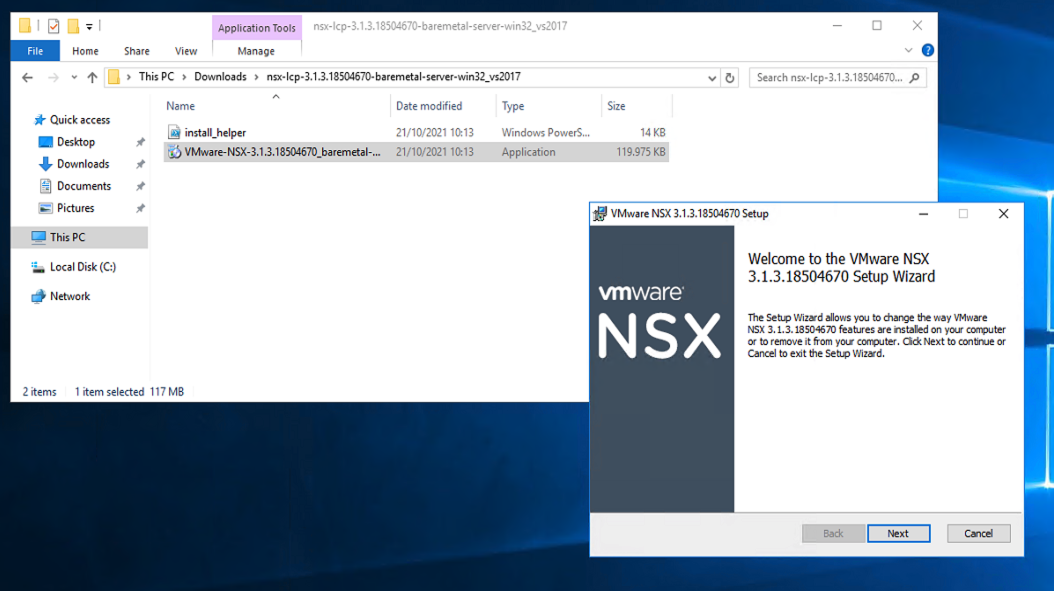Screen dimensions: 1054x591
Task: Open the Home ribbon tab
Action: point(85,51)
